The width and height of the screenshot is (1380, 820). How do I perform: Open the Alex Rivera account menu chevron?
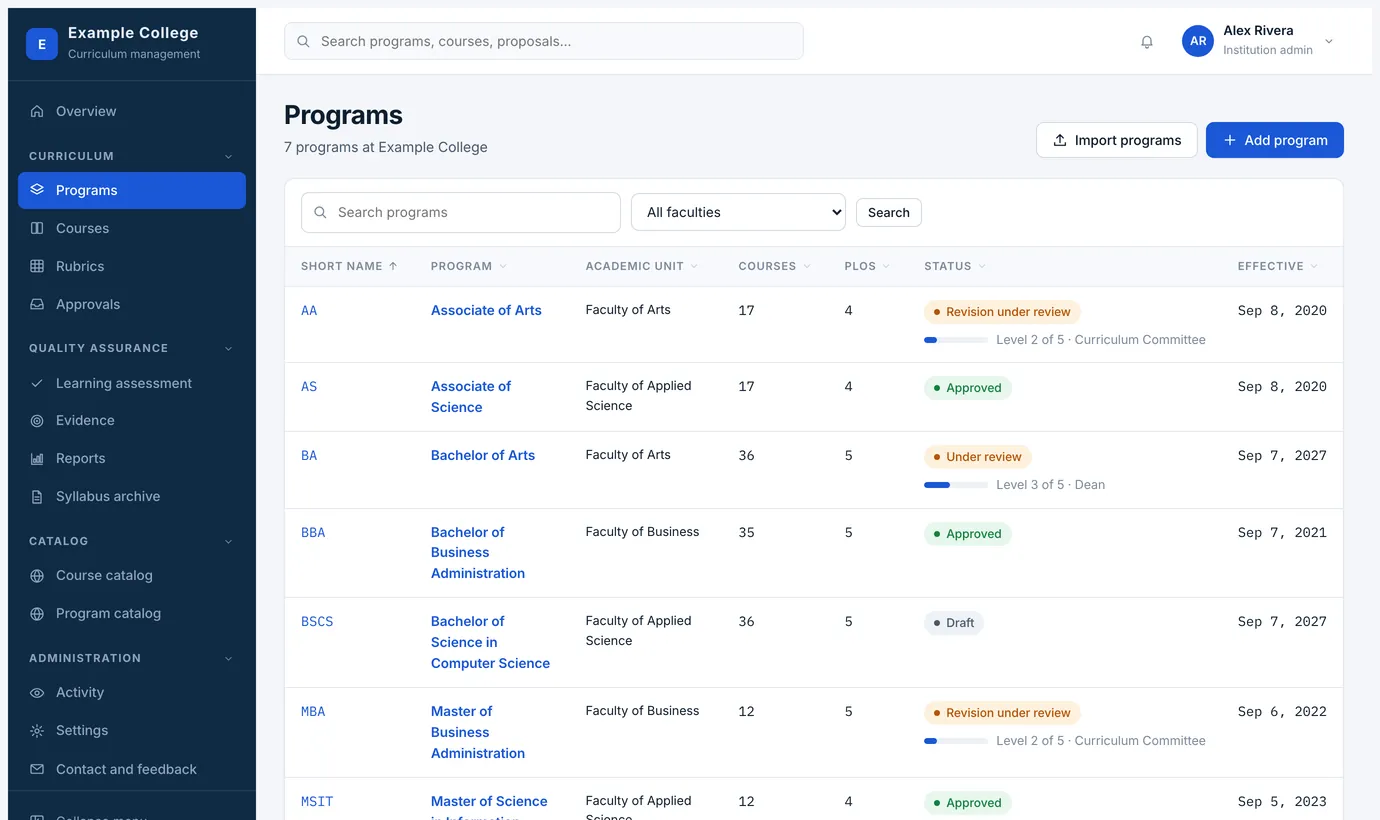[x=1329, y=41]
